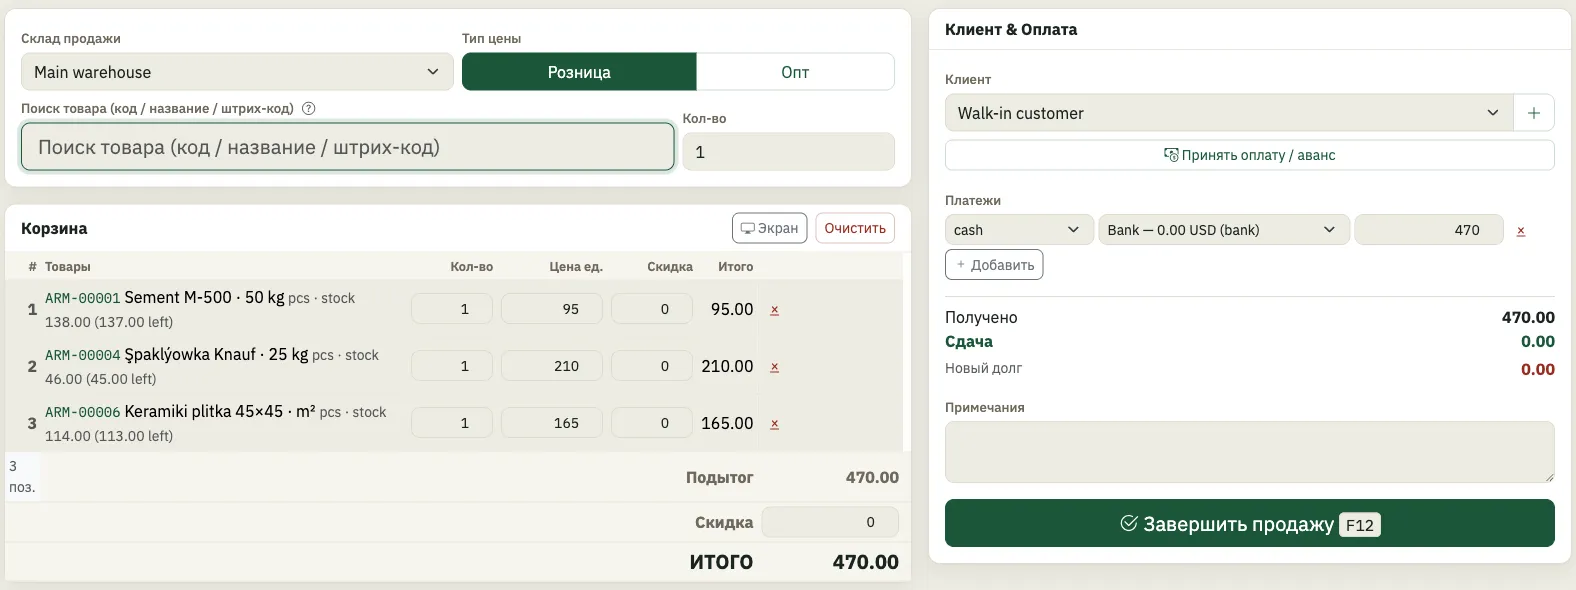The width and height of the screenshot is (1576, 590).
Task: Open customer display with Экран button
Action: pos(770,228)
